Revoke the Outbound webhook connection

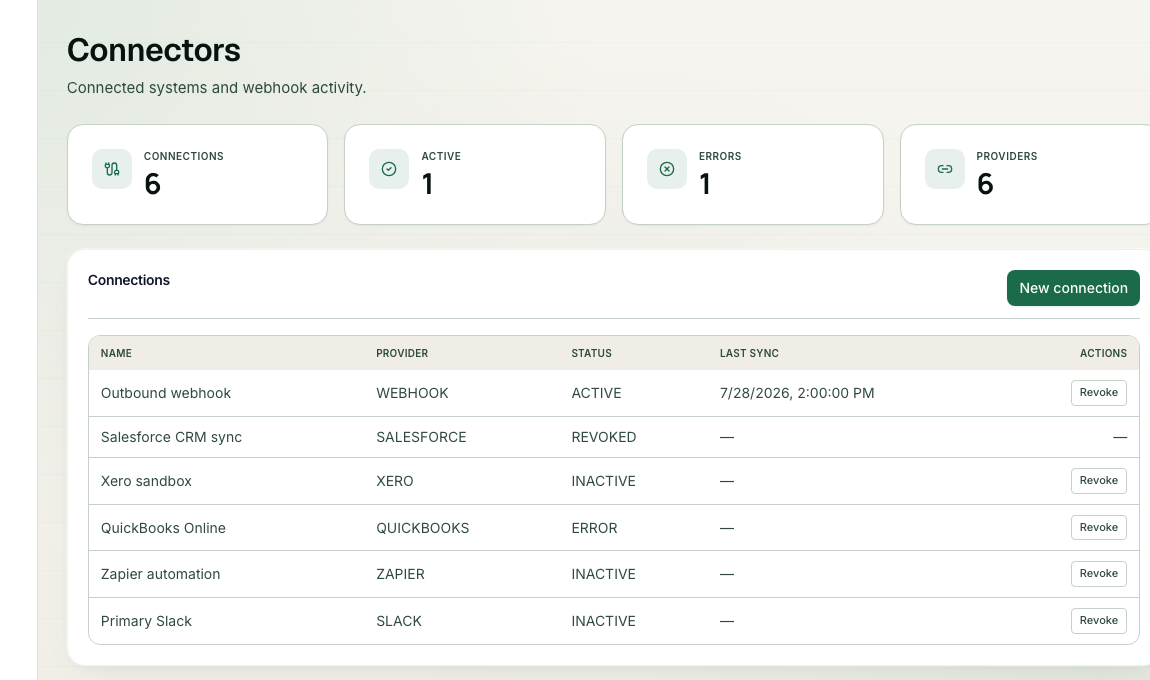(x=1099, y=392)
